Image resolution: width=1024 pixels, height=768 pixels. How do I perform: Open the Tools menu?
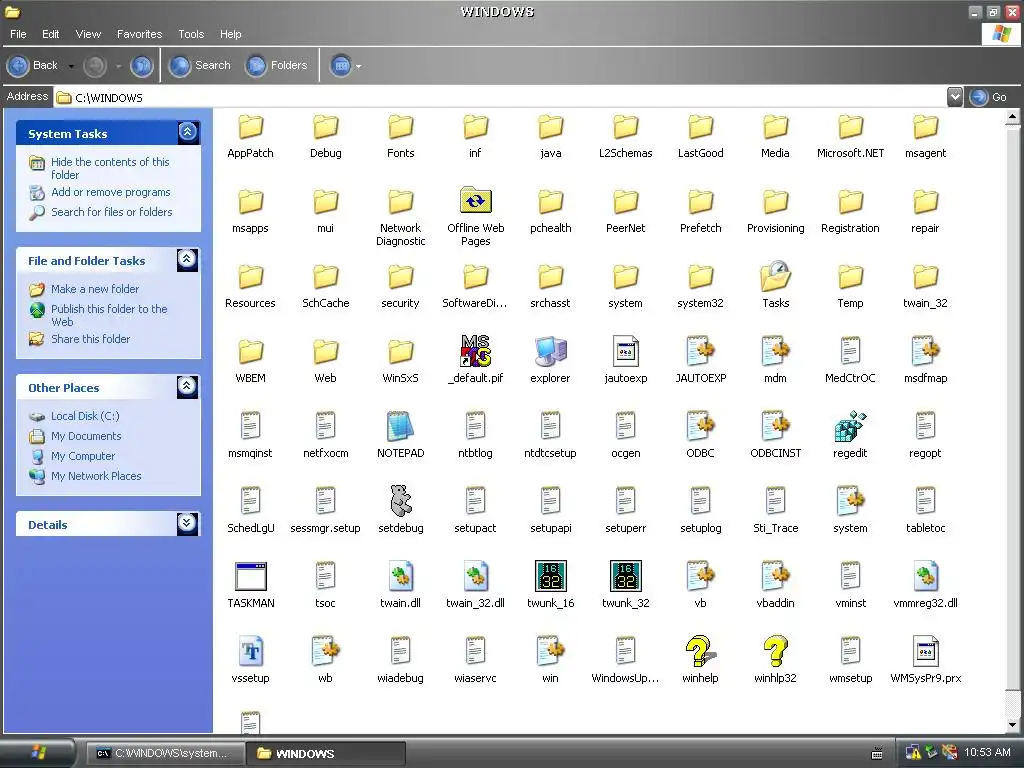pos(191,34)
